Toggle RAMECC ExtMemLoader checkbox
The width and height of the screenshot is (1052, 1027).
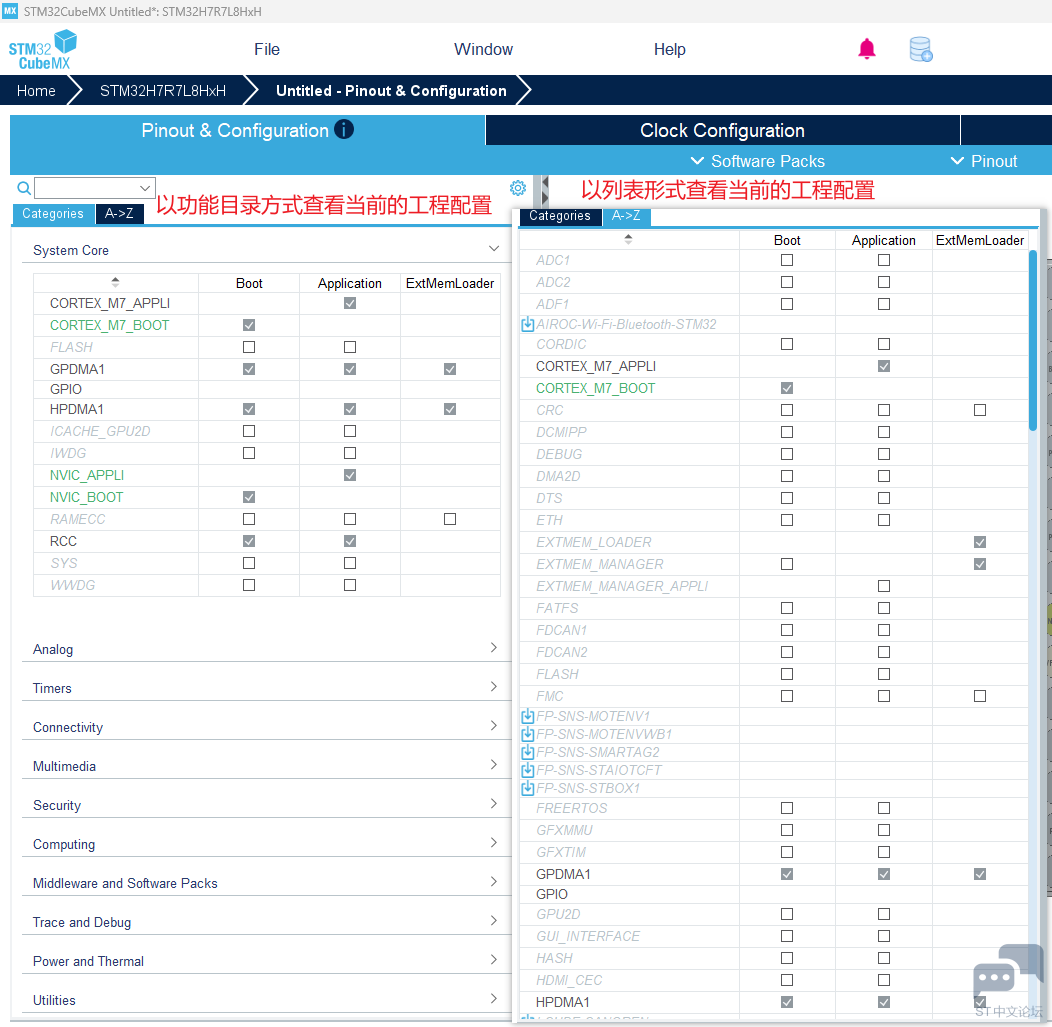(450, 519)
